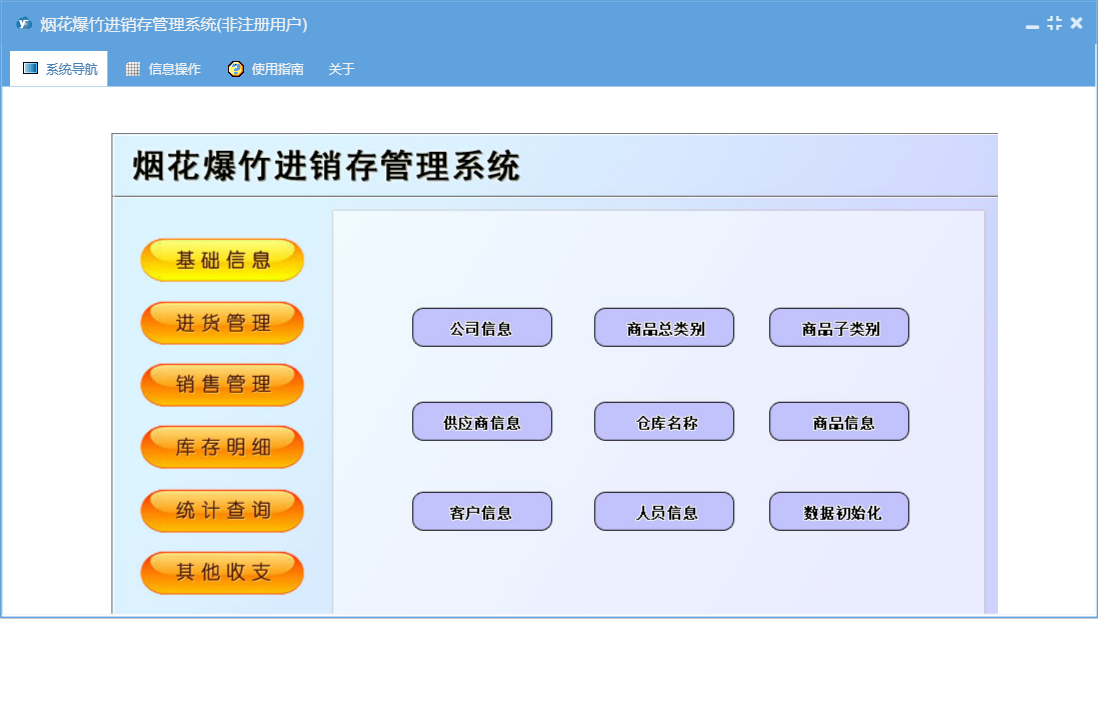Viewport: 1098px width, 728px height.
Task: Close the application window
Action: pyautogui.click(x=1076, y=23)
